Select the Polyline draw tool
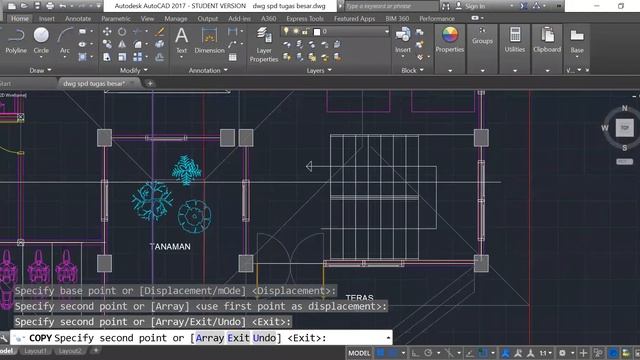The width and height of the screenshot is (640, 360). point(16,40)
